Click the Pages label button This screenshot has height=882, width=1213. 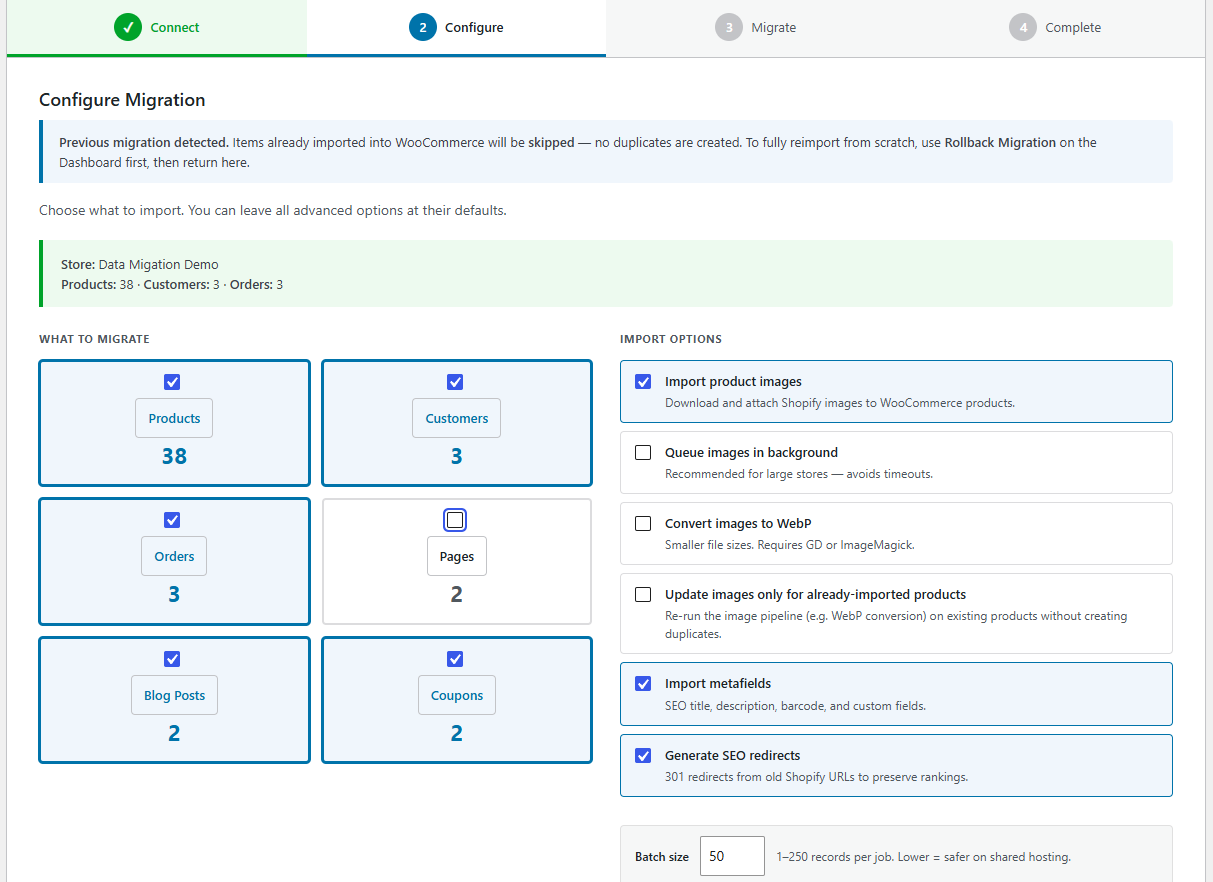[x=456, y=557]
